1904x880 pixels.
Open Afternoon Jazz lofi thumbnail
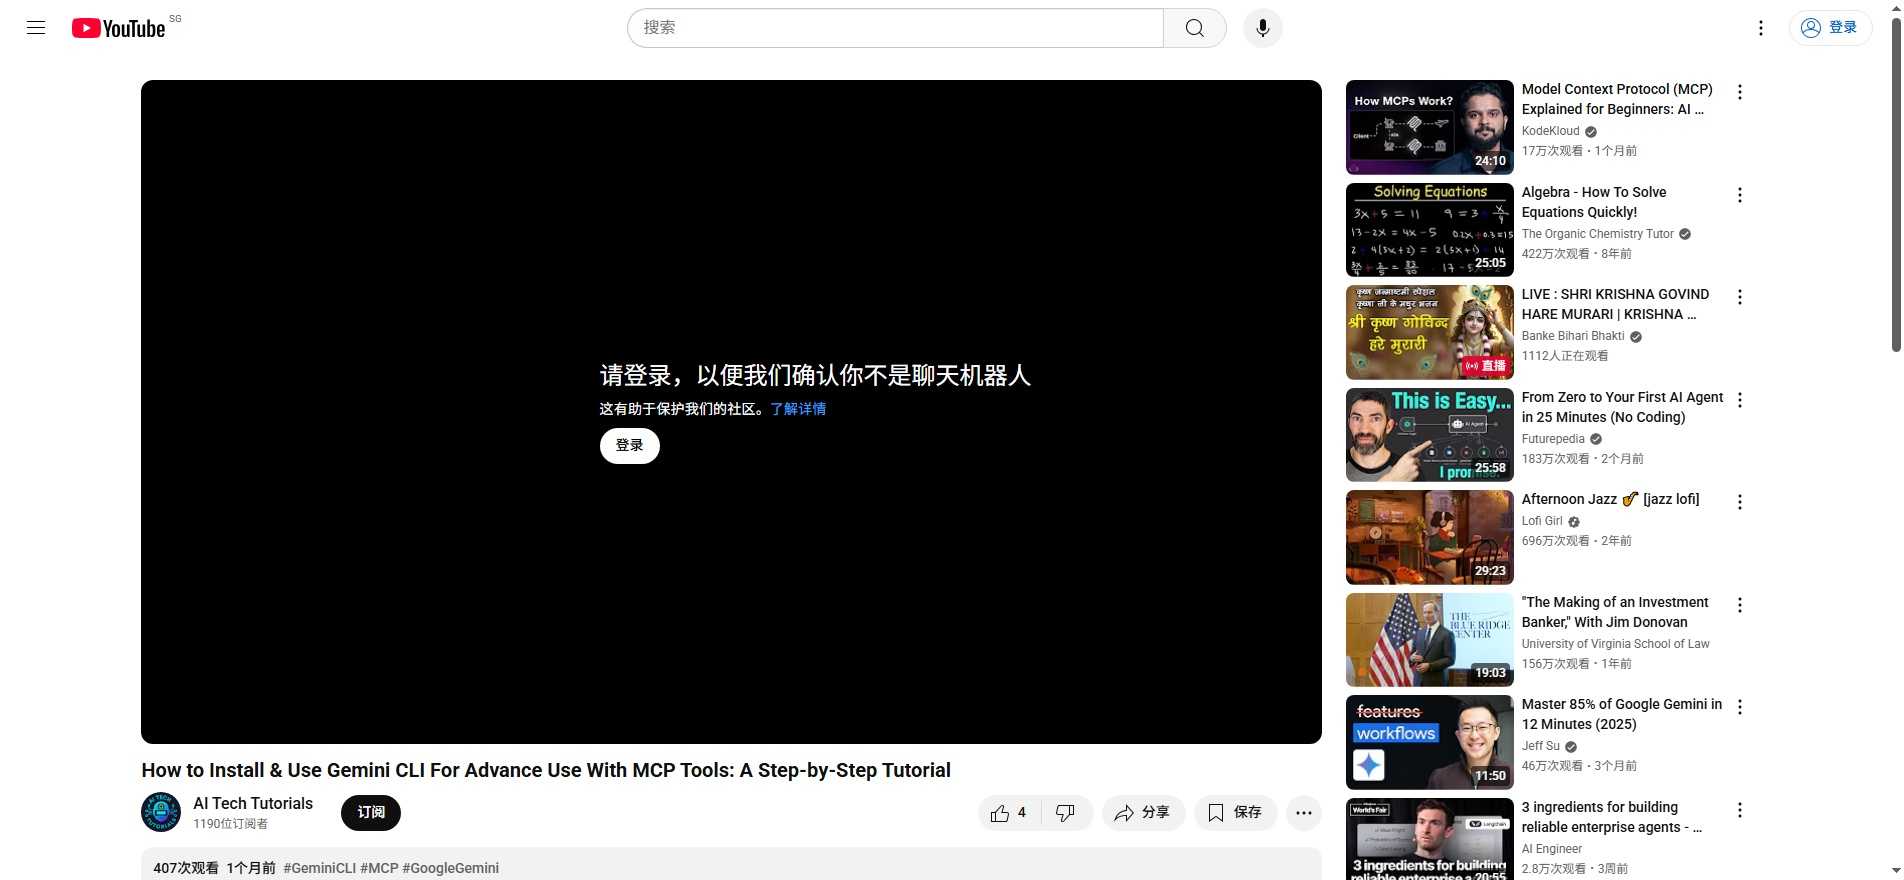click(1430, 537)
